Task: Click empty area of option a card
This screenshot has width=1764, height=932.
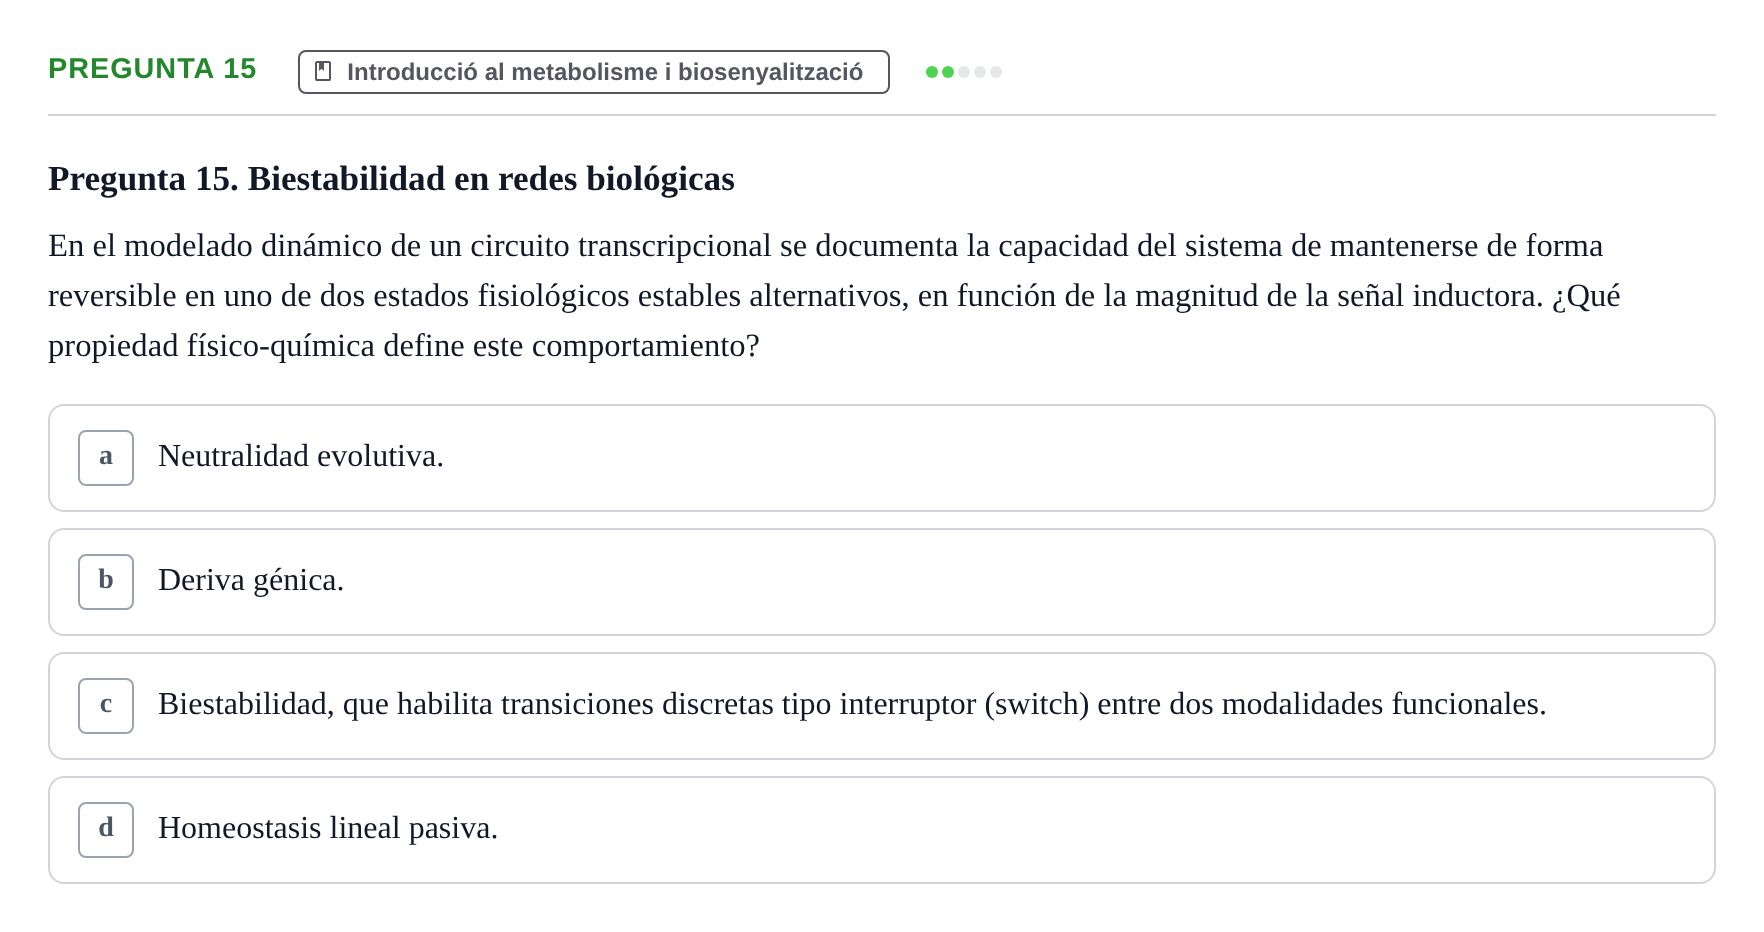Action: point(1080,458)
